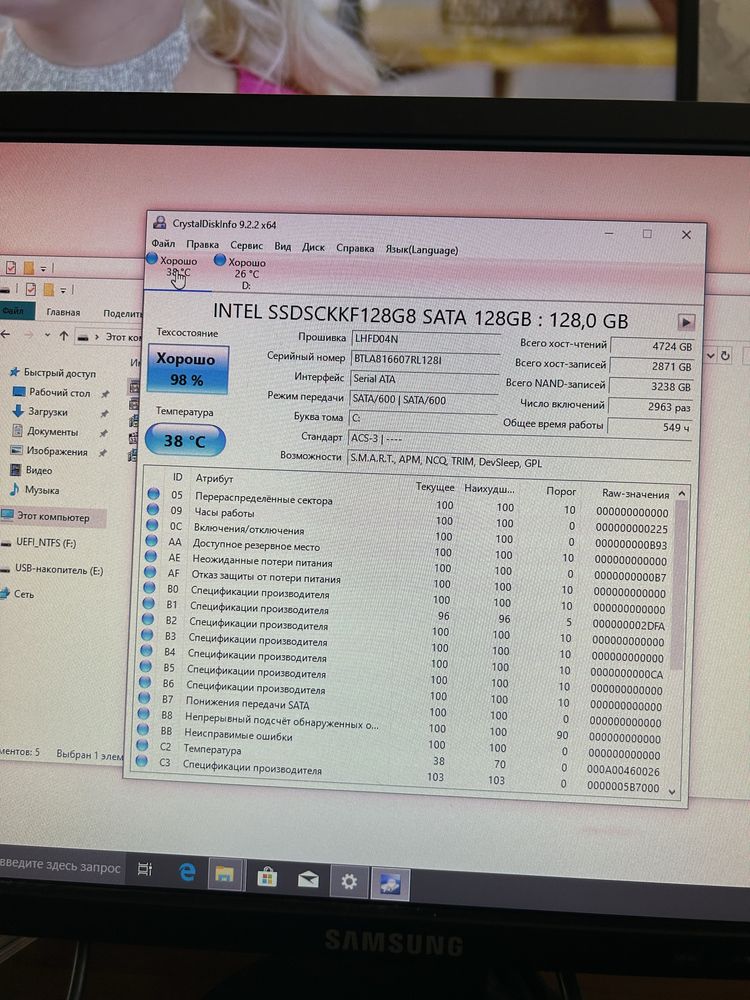This screenshot has height=1000, width=750.
Task: Open Microsoft Store from the taskbar
Action: pos(267,878)
